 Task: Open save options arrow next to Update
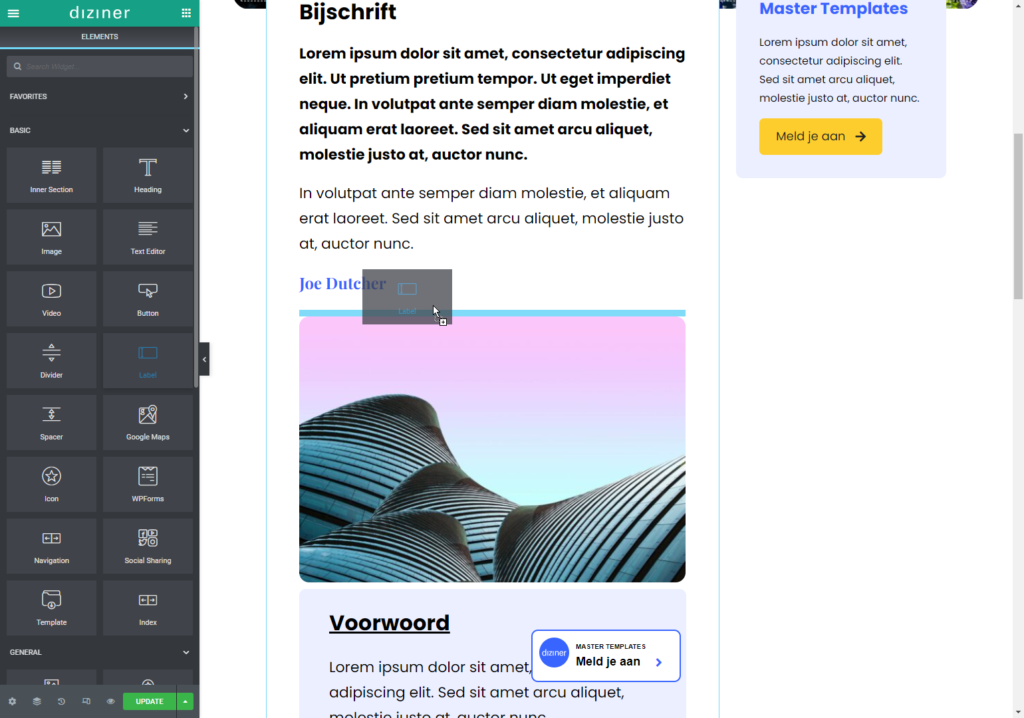pos(185,701)
